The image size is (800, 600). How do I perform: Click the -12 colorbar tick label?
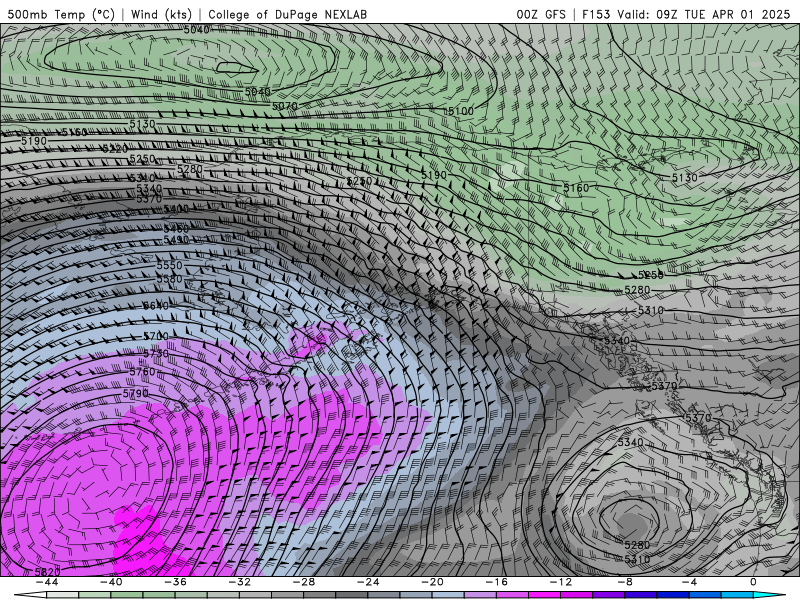click(561, 582)
